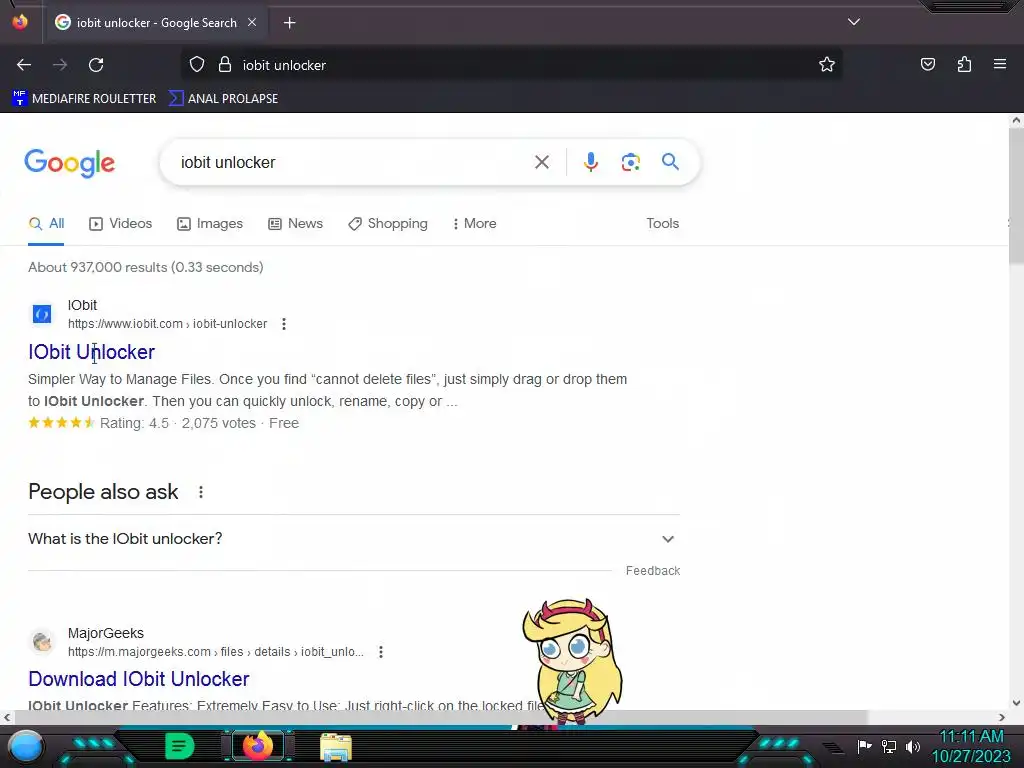Start voice search with microphone icon
Screen dimensions: 1024x768
(x=590, y=162)
